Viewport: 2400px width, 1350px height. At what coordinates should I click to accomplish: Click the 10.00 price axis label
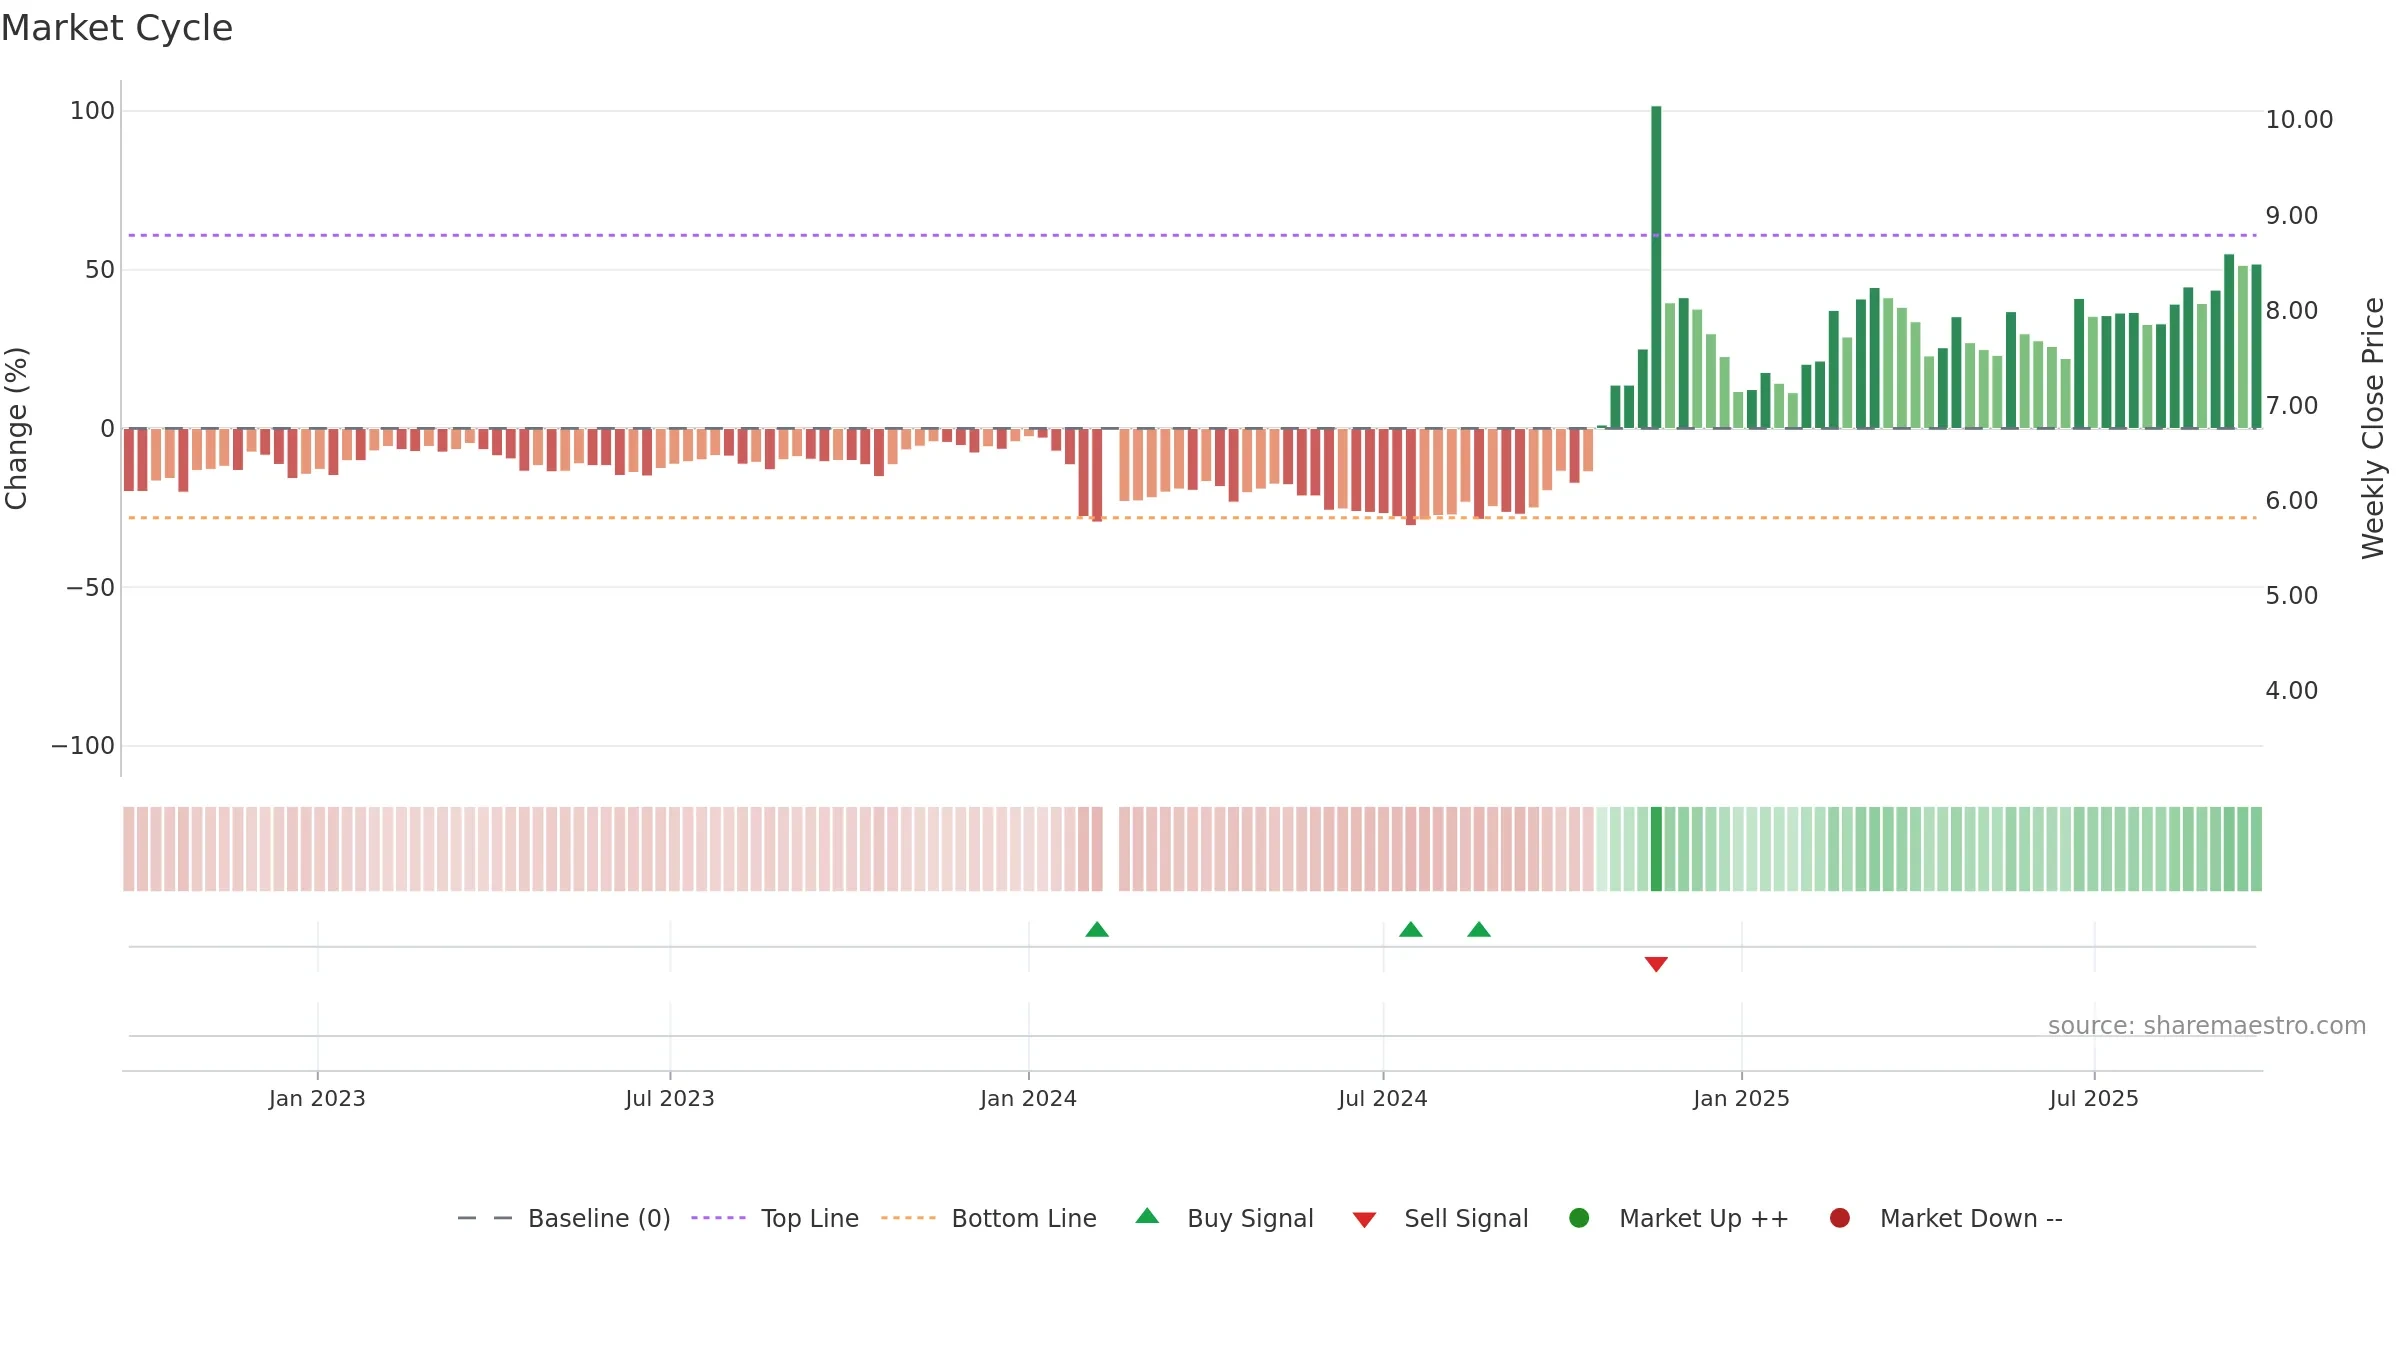[2299, 120]
